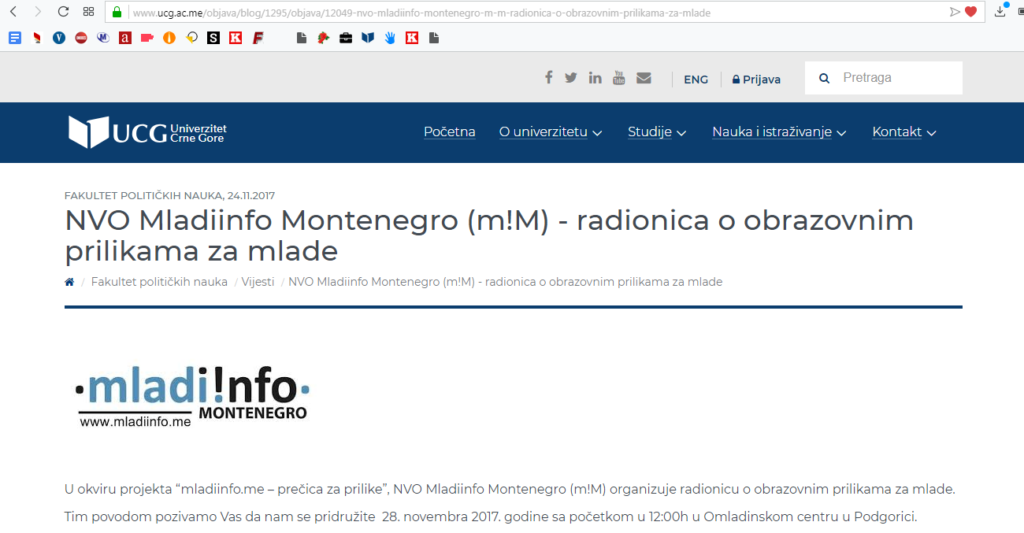Click the breadcrumb home icon
Image resolution: width=1024 pixels, height=533 pixels.
(69, 282)
